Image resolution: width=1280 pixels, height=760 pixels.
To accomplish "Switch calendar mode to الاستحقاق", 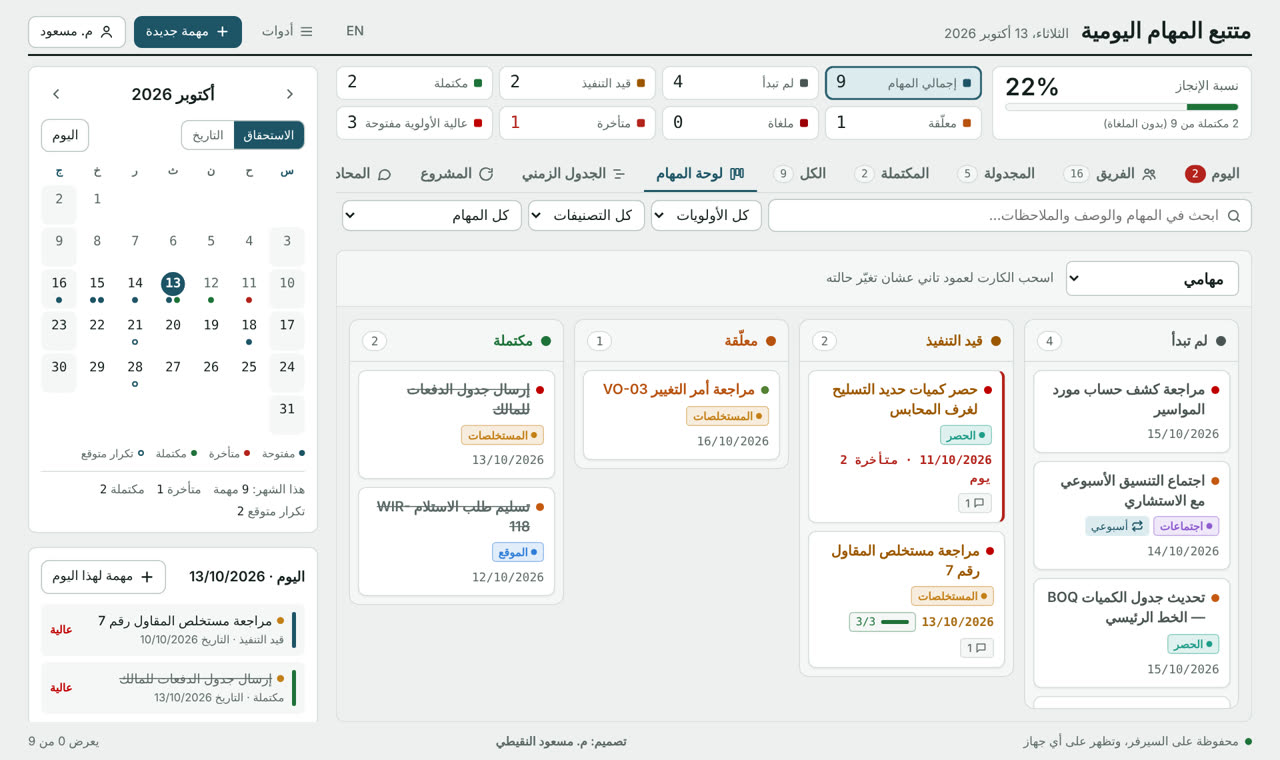I will 269,135.
